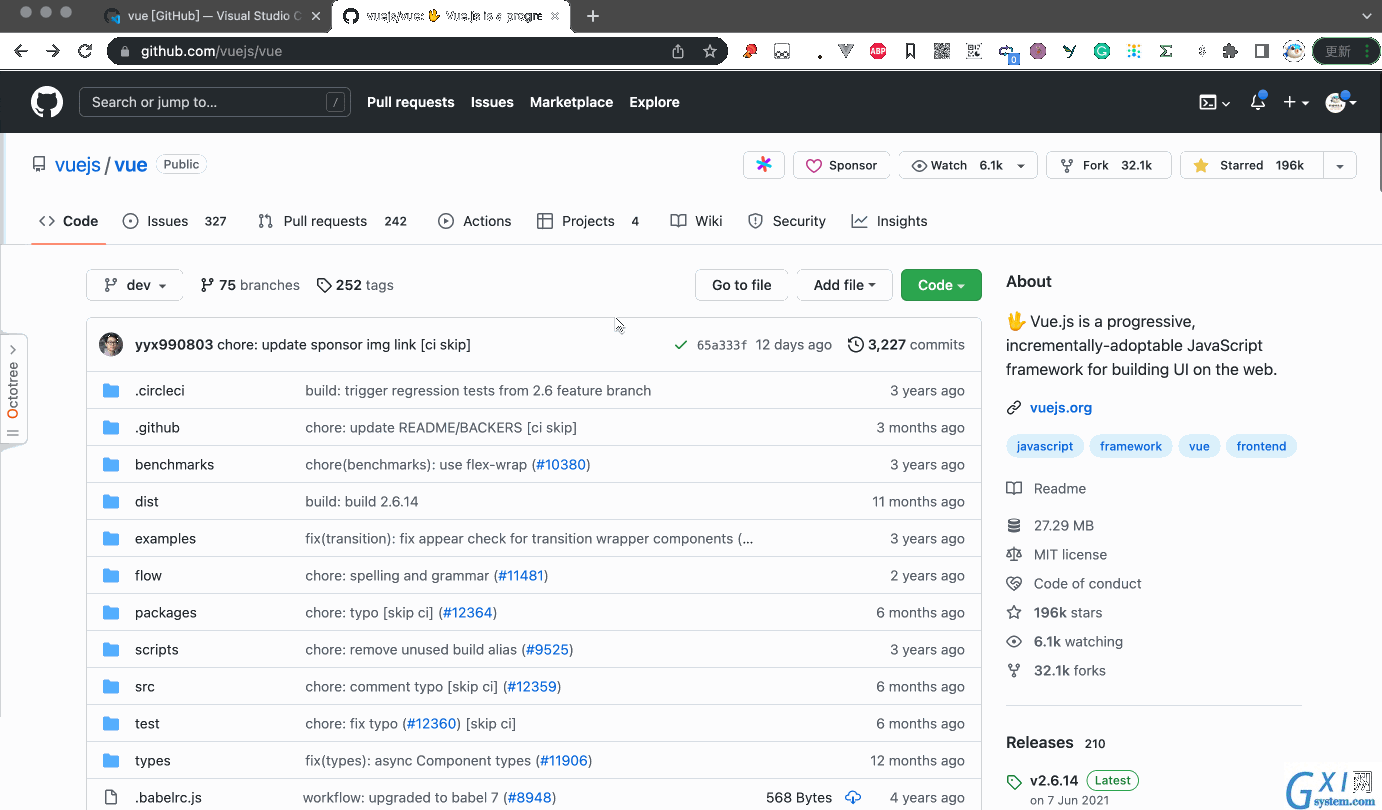Open the green Code dropdown
Viewport: 1382px width, 810px height.
click(x=941, y=285)
